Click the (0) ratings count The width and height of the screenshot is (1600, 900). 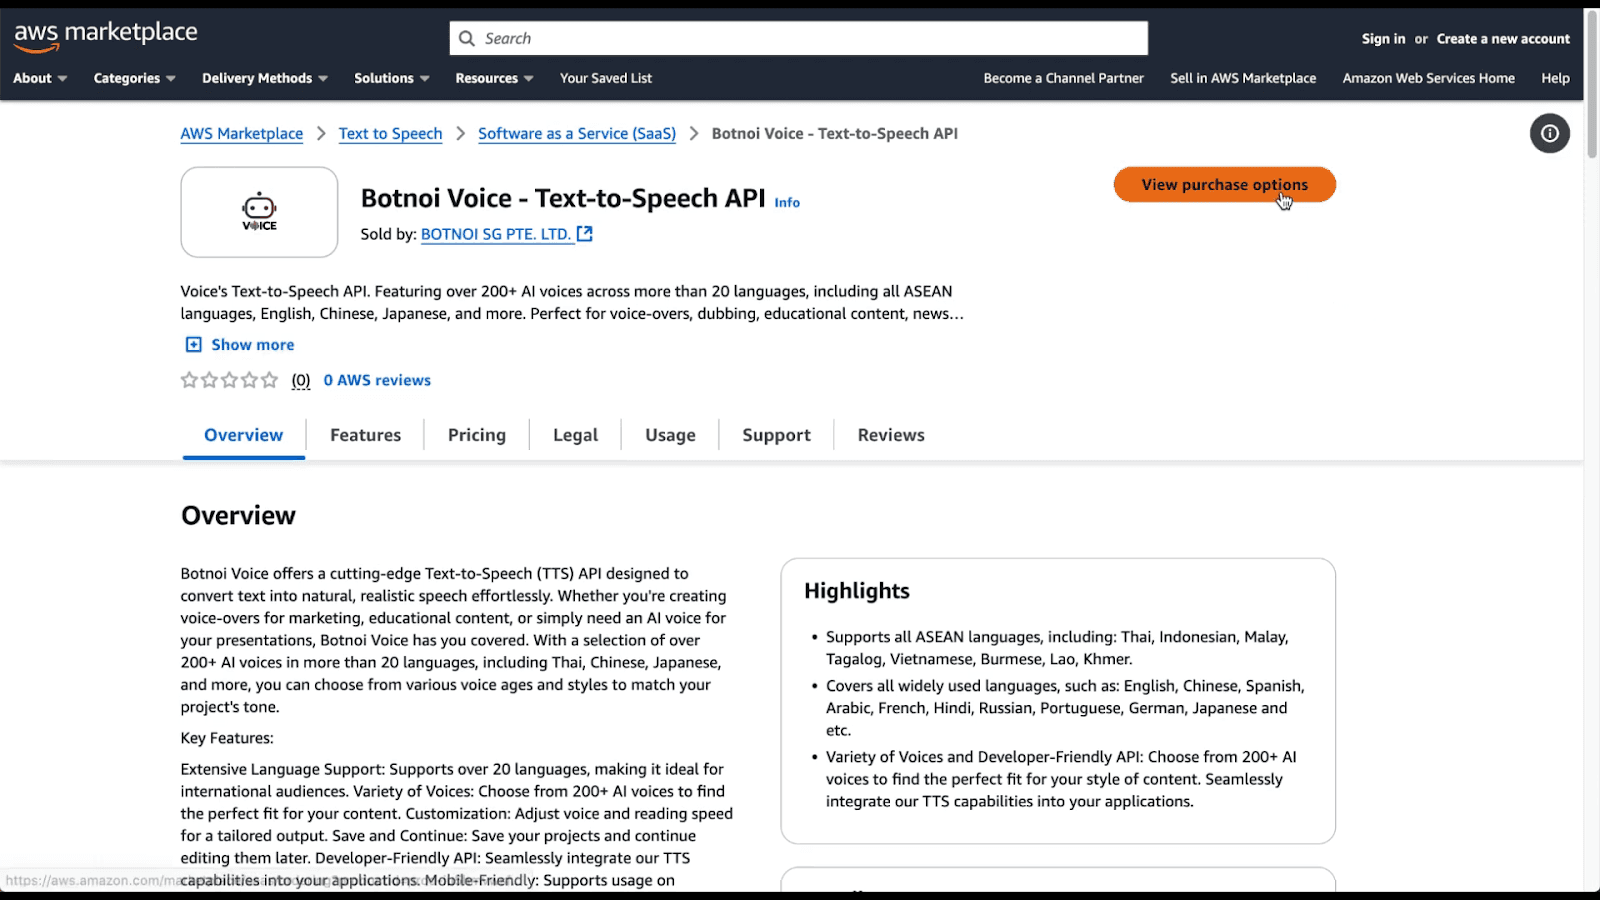coord(301,380)
